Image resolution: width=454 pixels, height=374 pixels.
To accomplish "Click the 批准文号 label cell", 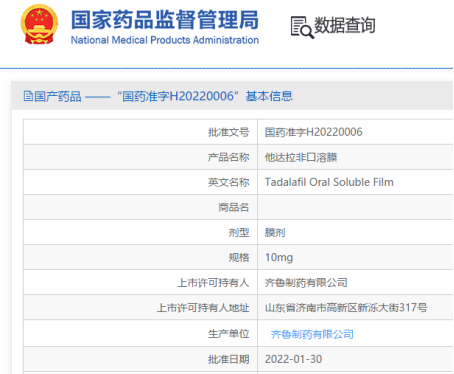I will [x=140, y=132].
